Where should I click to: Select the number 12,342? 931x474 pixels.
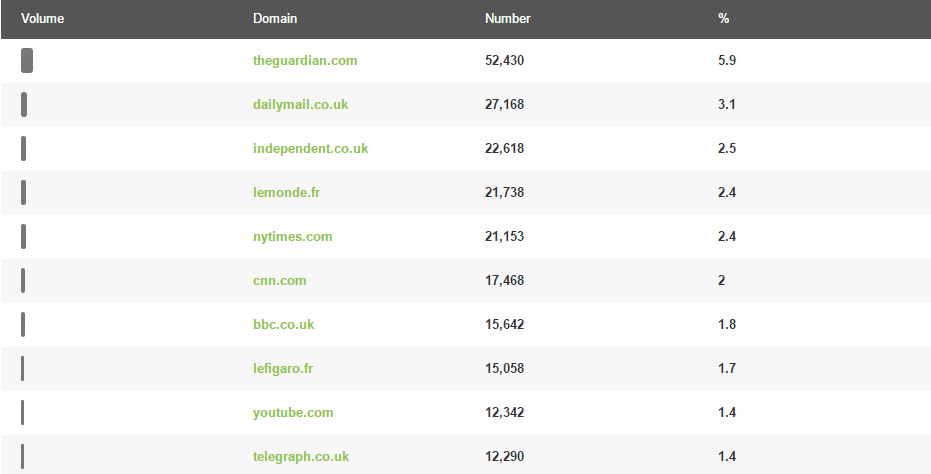[x=505, y=412]
